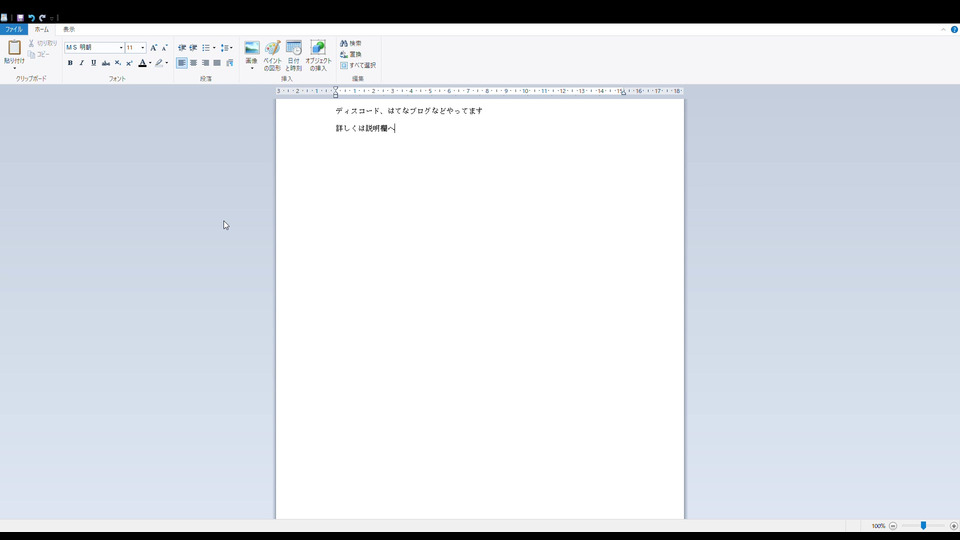Open the line spacing dropdown
The width and height of the screenshot is (960, 540).
point(227,48)
